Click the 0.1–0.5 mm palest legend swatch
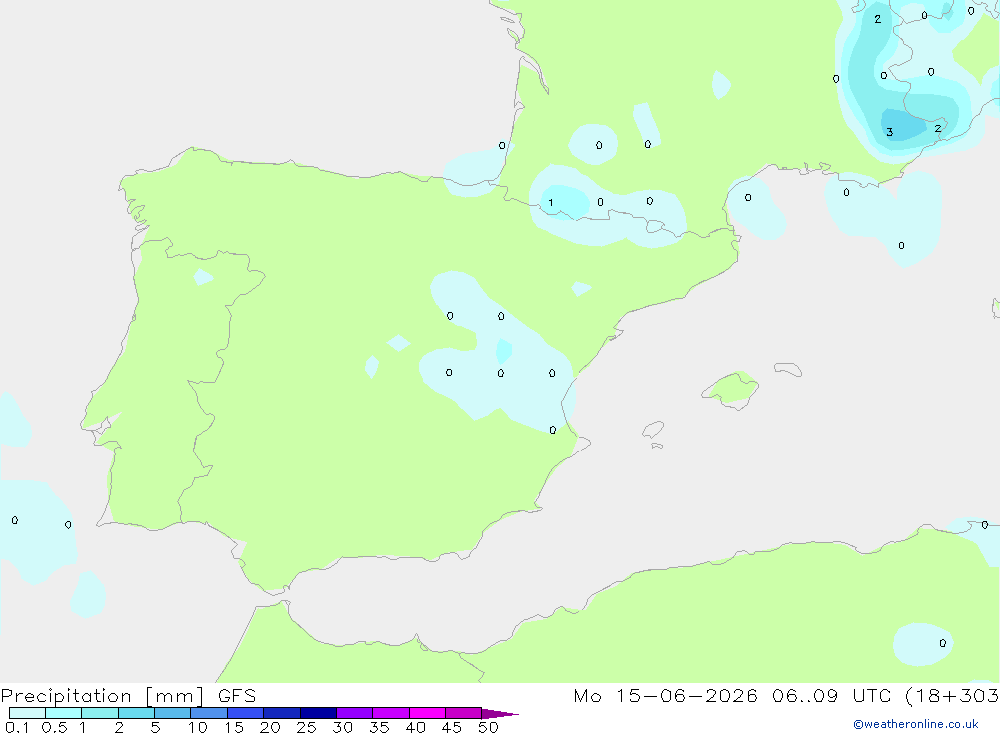 [27, 713]
